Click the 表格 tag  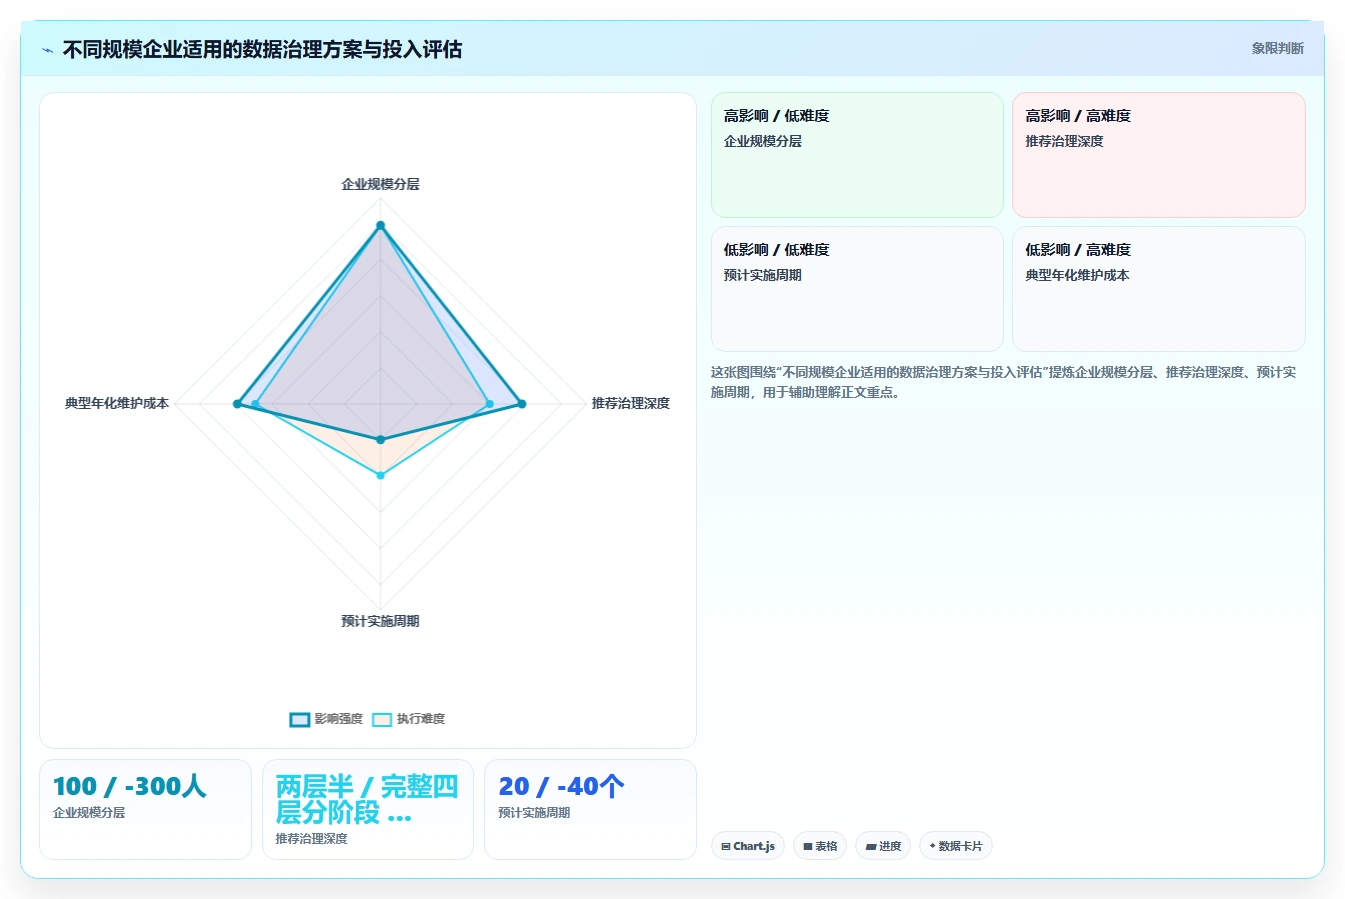pyautogui.click(x=820, y=846)
